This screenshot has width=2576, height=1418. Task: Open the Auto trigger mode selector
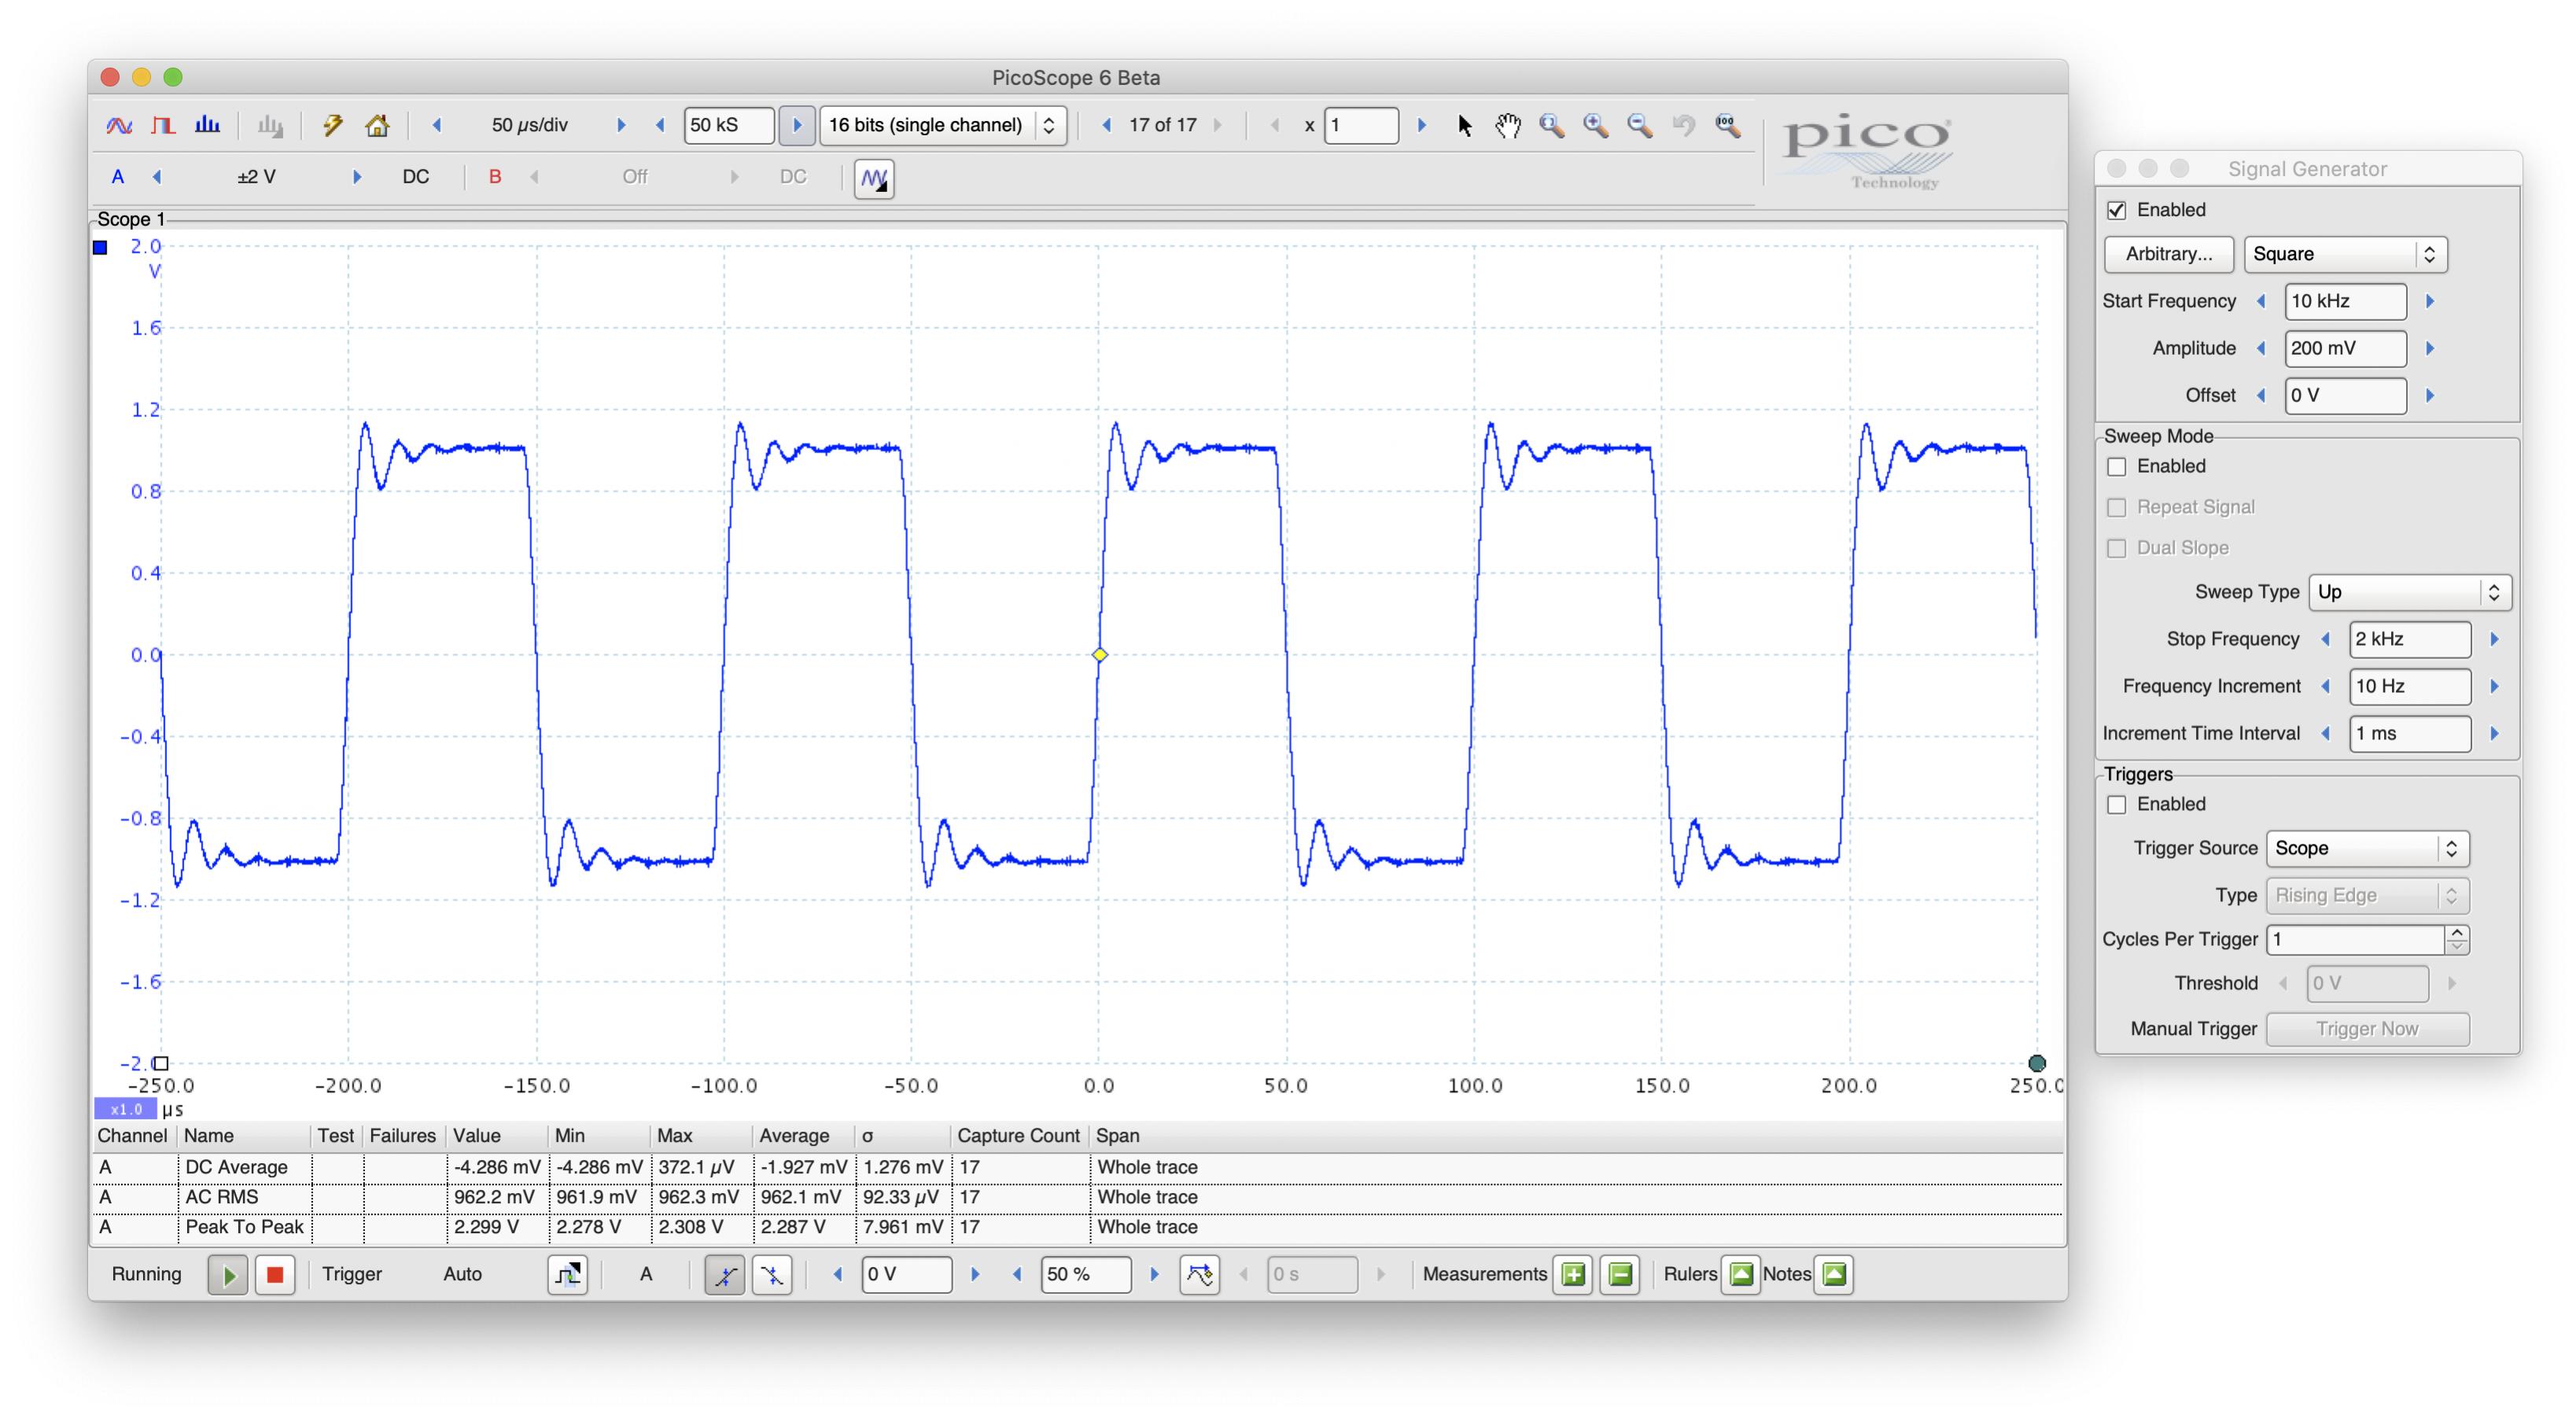tap(462, 1275)
